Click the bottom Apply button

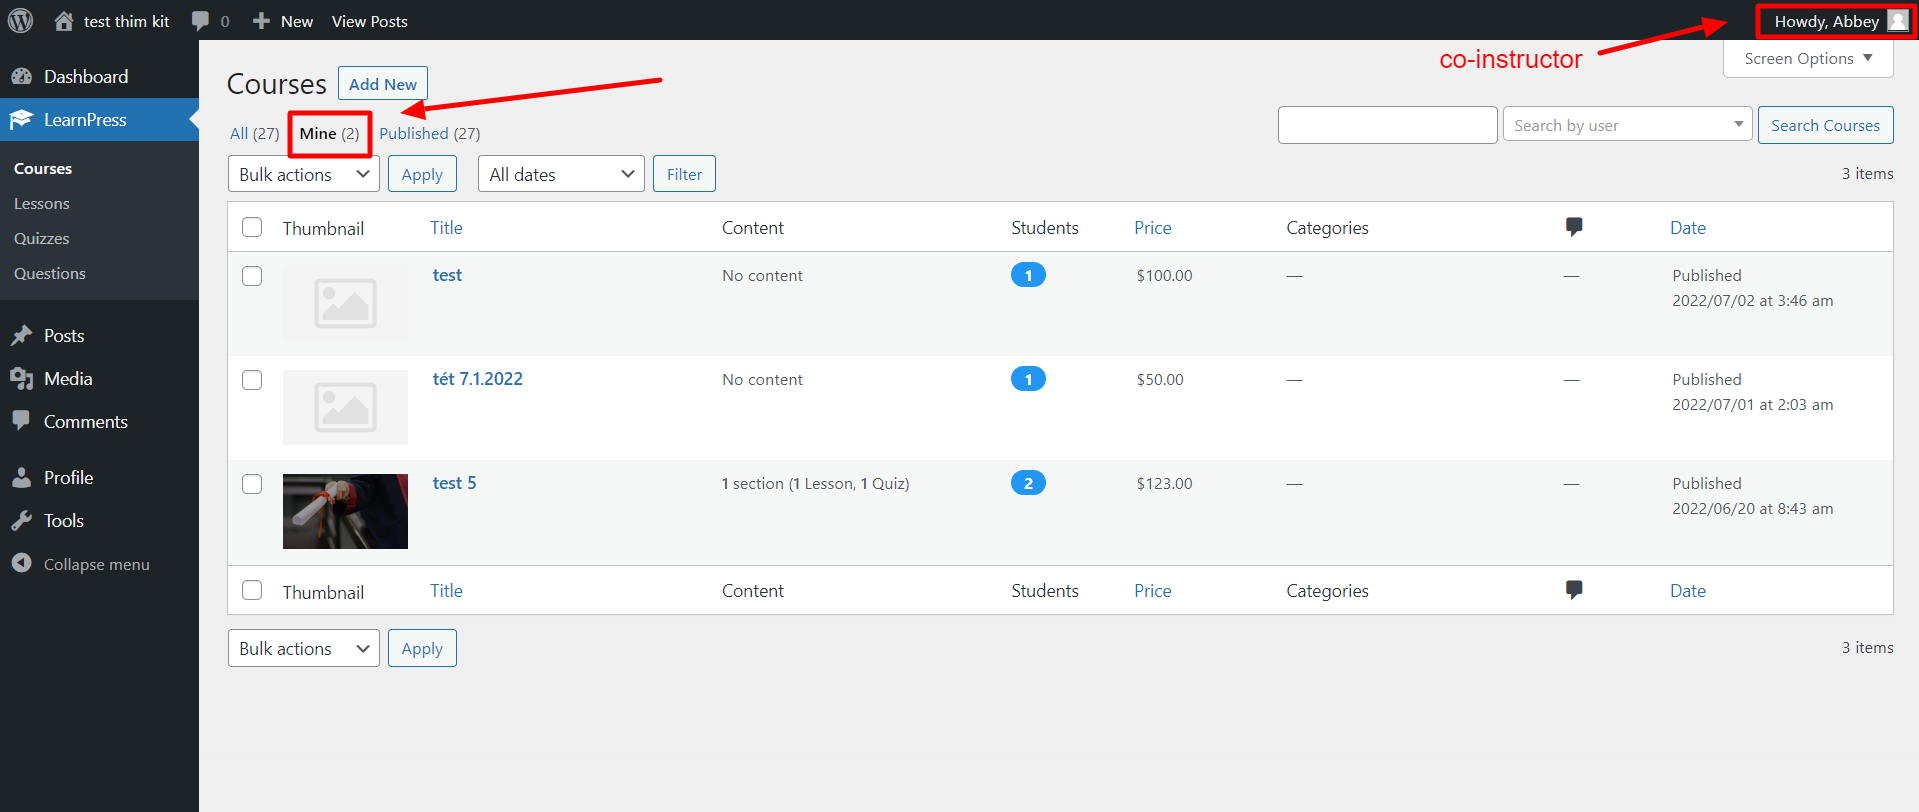coord(422,648)
